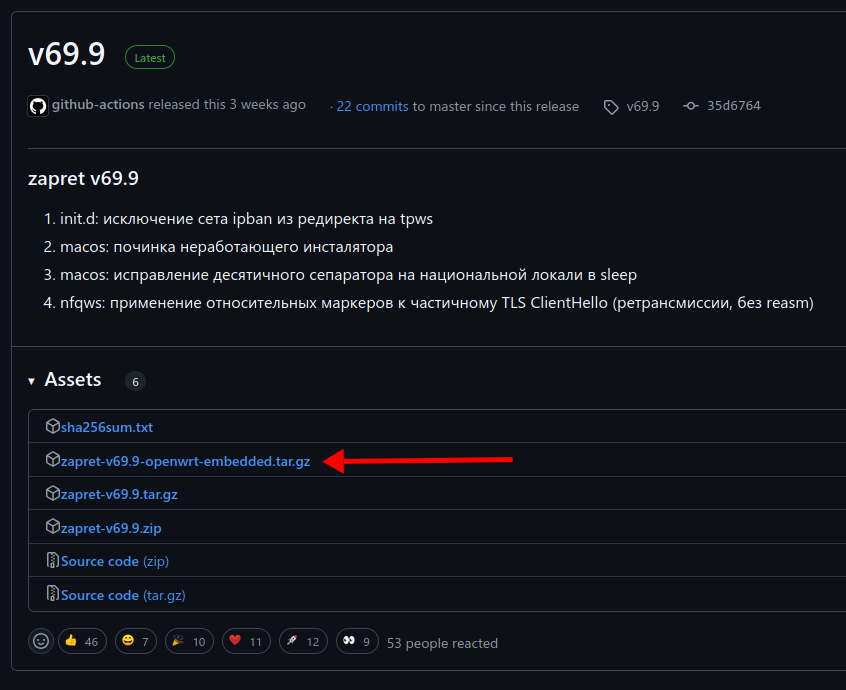Open the 22 commits link
846x690 pixels.
pyautogui.click(x=372, y=106)
